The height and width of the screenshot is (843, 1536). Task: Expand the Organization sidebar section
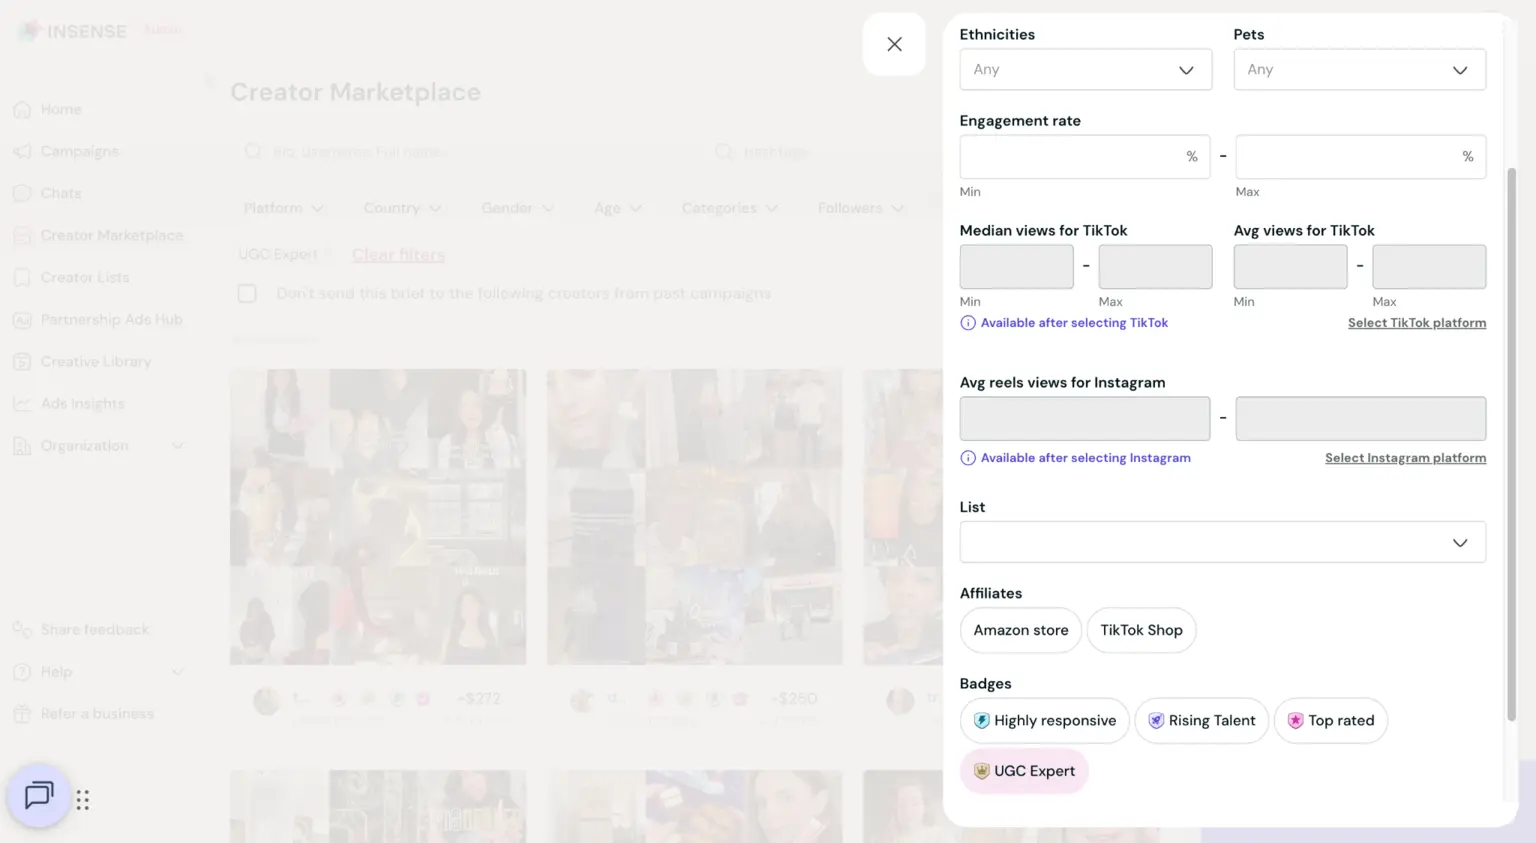tap(99, 445)
